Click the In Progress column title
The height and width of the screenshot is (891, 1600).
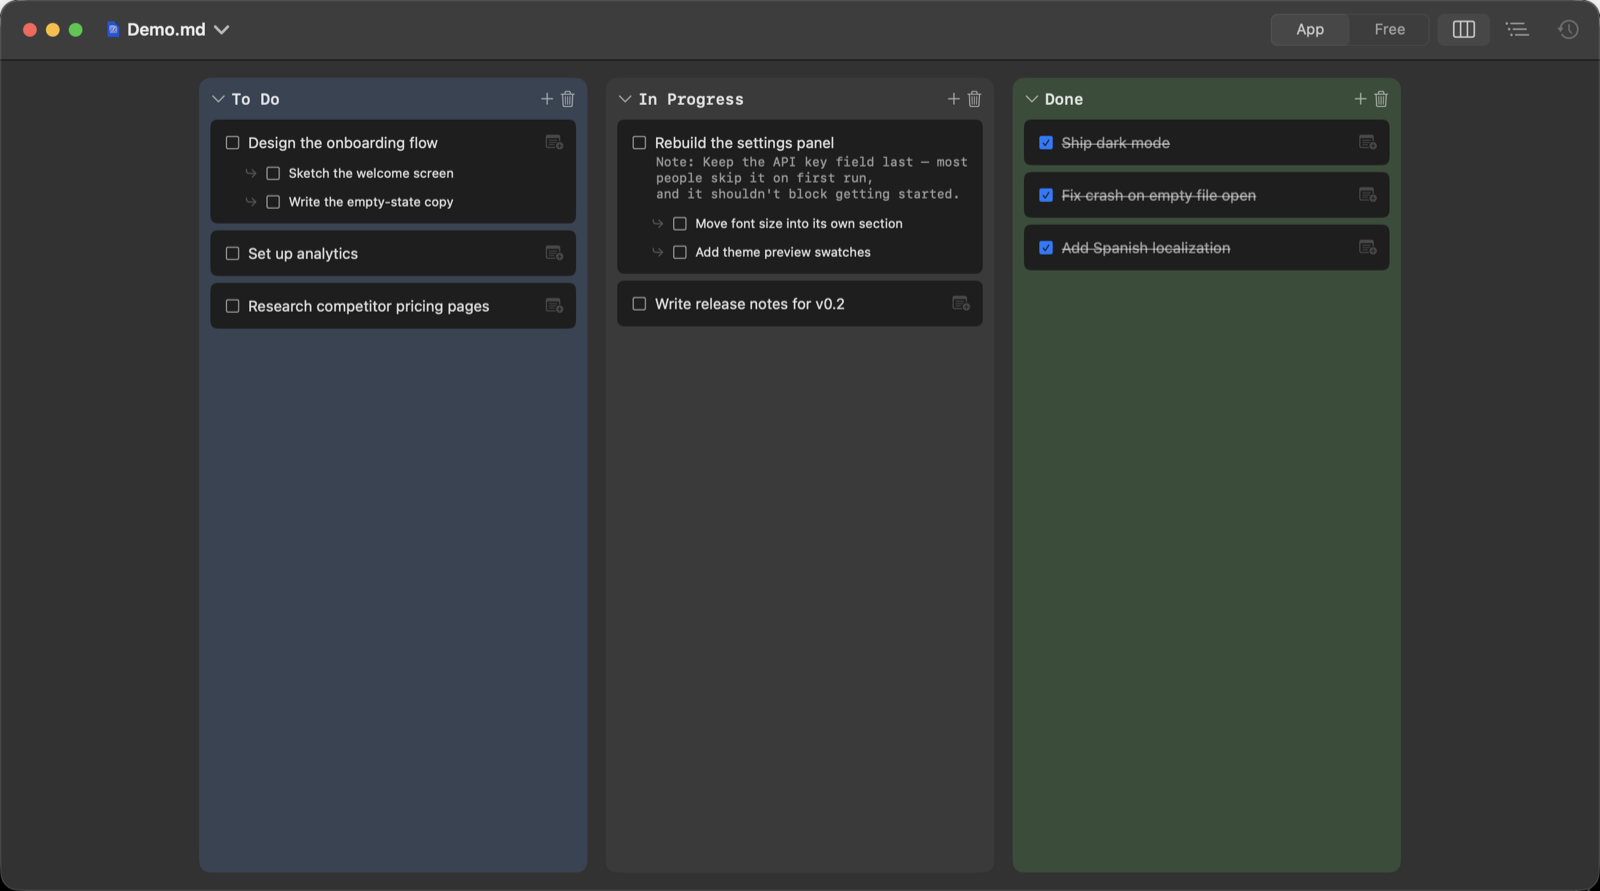[691, 99]
